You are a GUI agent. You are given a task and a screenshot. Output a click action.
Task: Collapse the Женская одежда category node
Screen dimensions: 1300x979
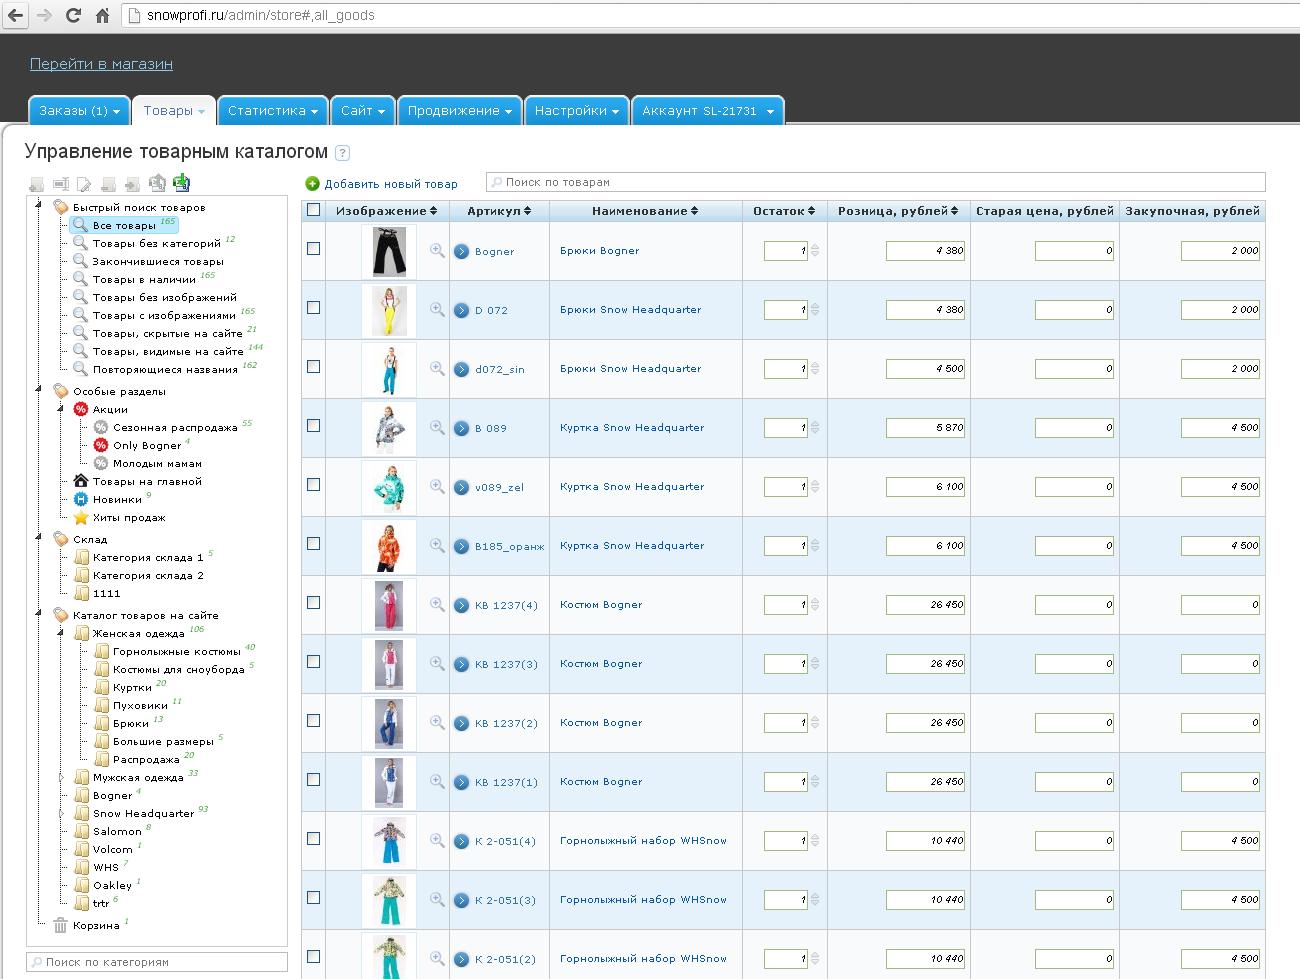click(x=60, y=633)
